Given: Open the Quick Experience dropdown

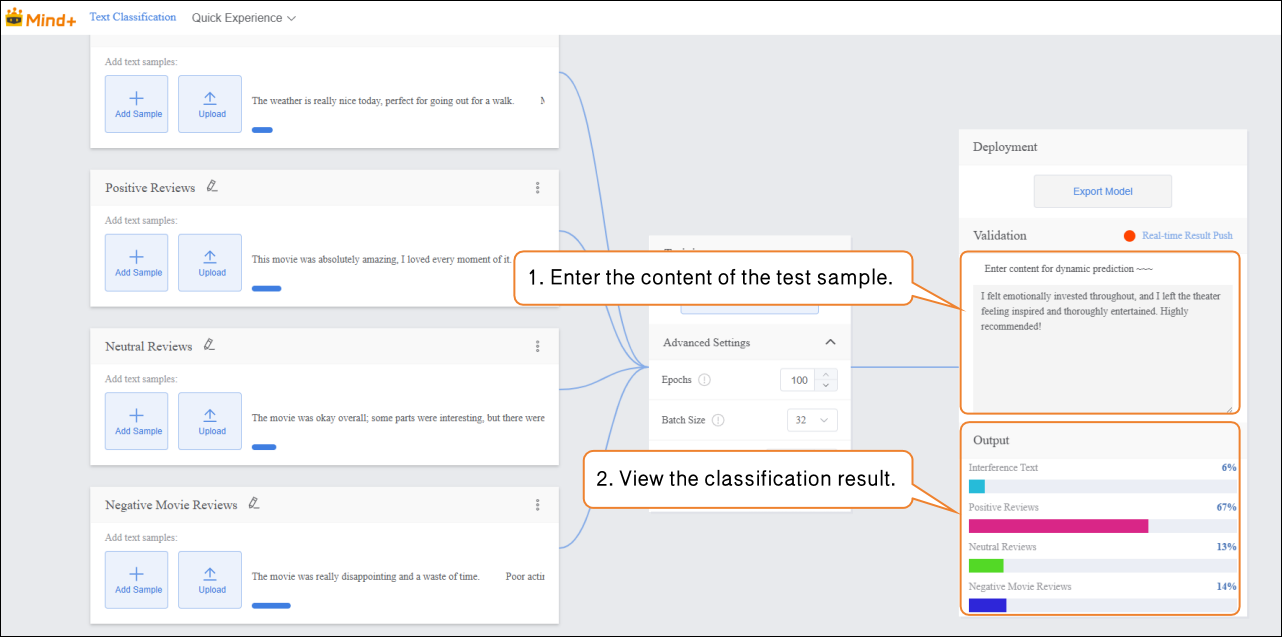Looking at the screenshot, I should [x=243, y=18].
